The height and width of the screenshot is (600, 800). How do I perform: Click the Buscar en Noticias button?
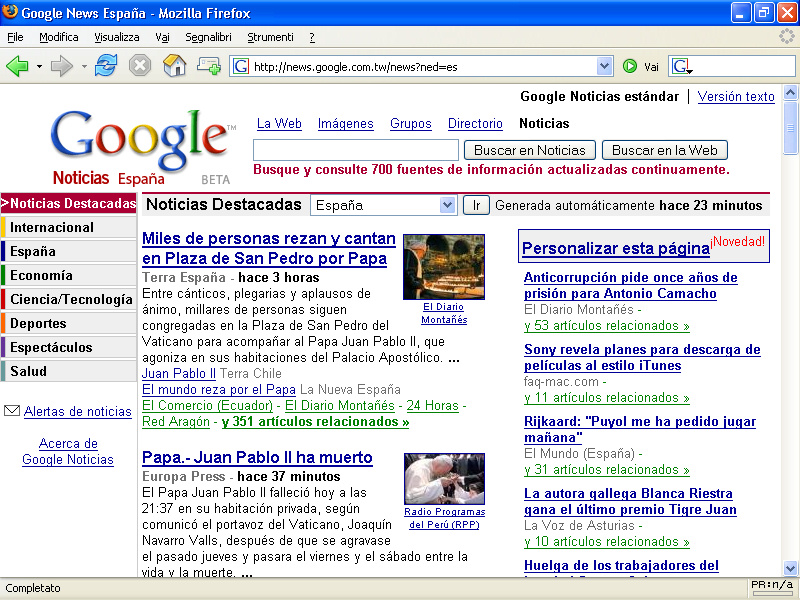tap(530, 150)
